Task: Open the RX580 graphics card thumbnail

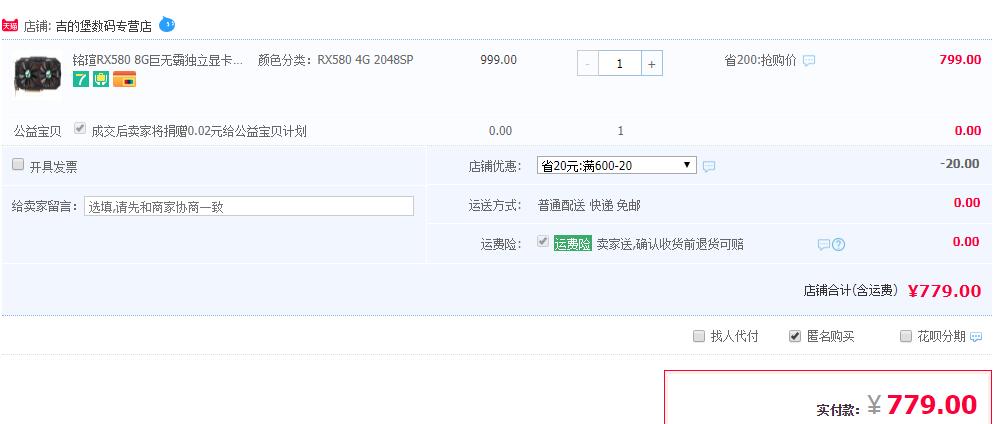Action: tap(38, 76)
